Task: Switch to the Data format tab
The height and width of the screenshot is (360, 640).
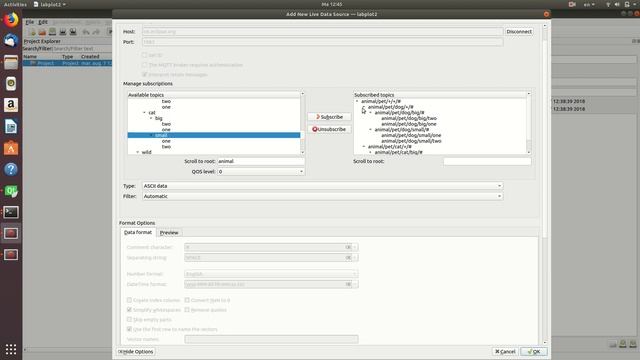Action: click(x=138, y=232)
